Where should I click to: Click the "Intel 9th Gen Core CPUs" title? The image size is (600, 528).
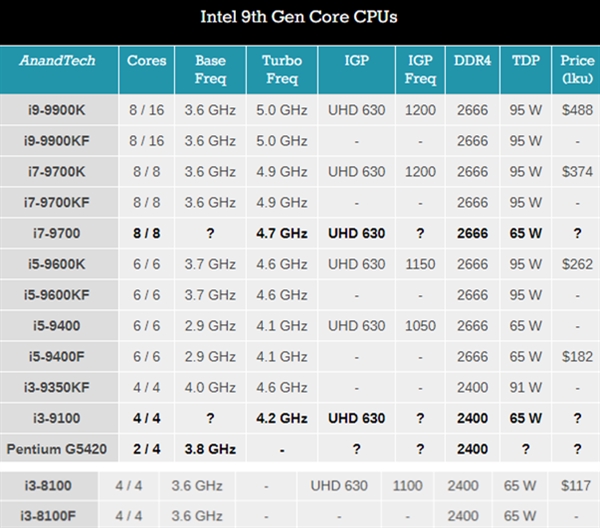[300, 18]
